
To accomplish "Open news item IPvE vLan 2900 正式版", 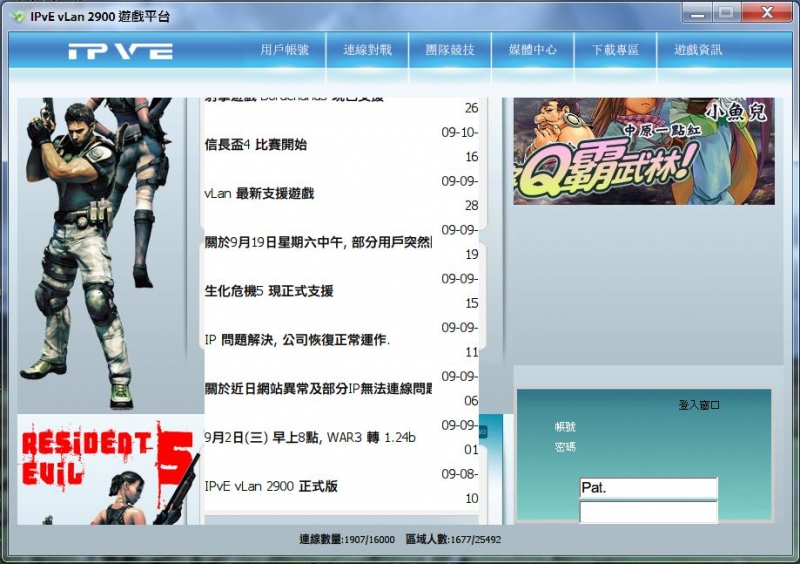I will point(271,486).
